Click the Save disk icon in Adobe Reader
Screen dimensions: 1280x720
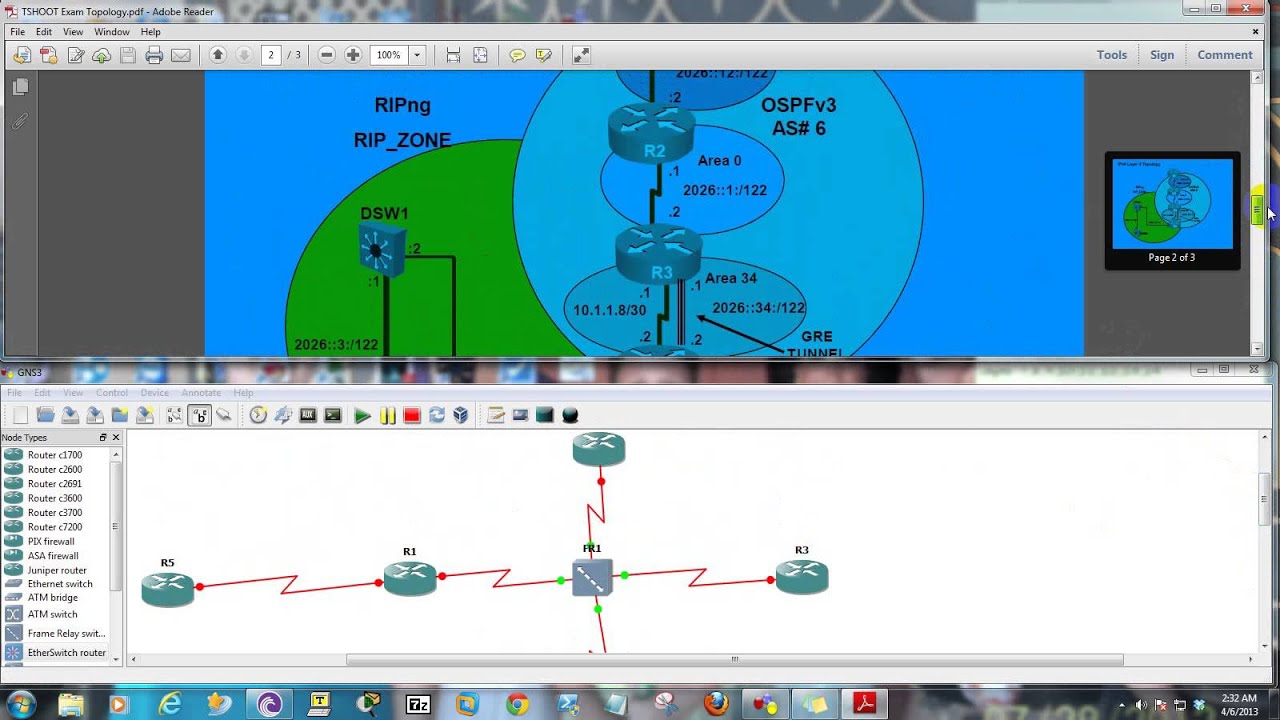coord(128,56)
